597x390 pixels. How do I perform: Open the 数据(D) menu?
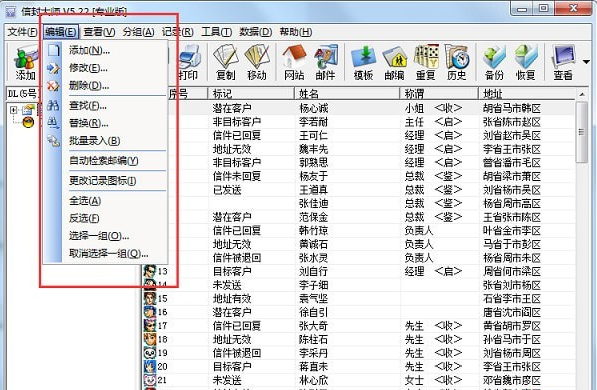coord(255,32)
